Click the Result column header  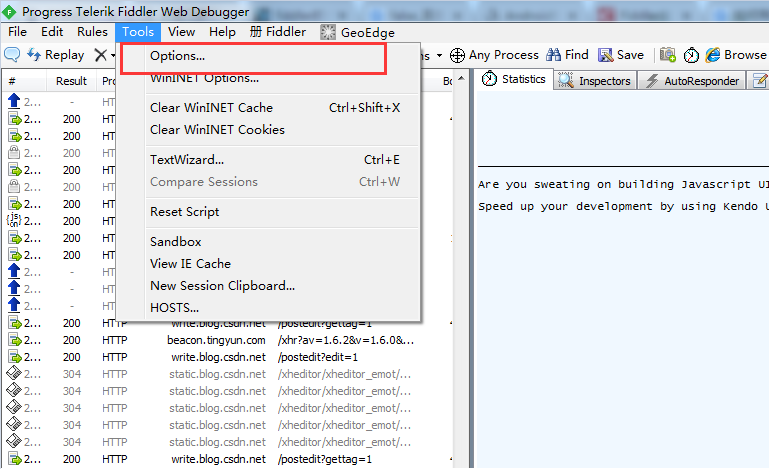click(71, 81)
